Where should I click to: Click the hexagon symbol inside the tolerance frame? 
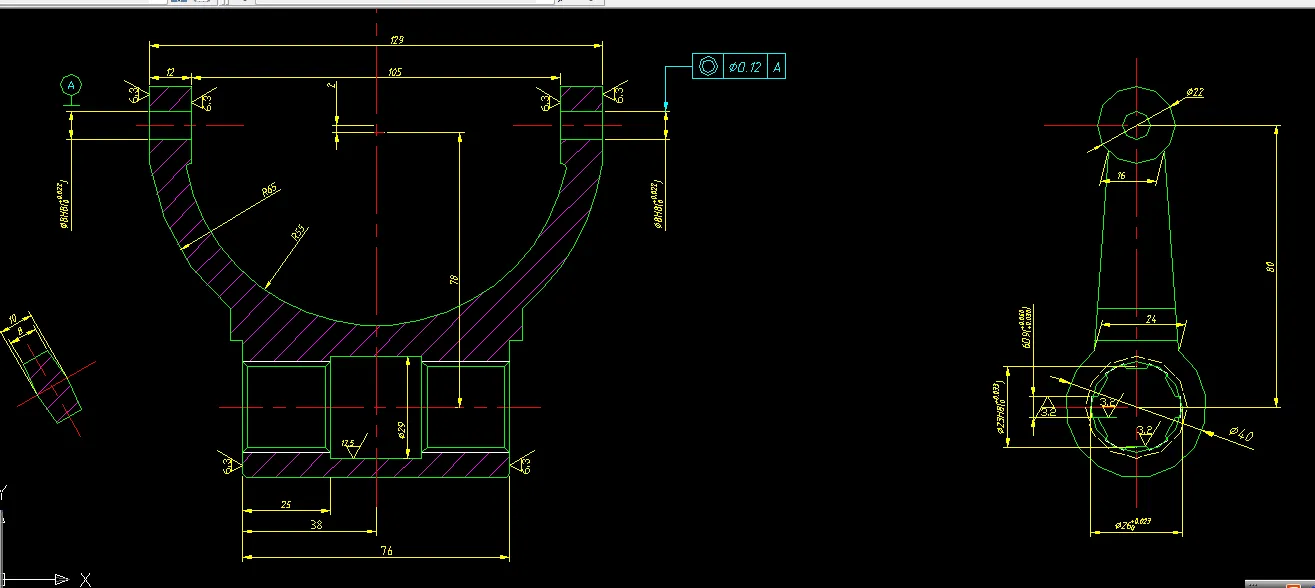pyautogui.click(x=708, y=66)
